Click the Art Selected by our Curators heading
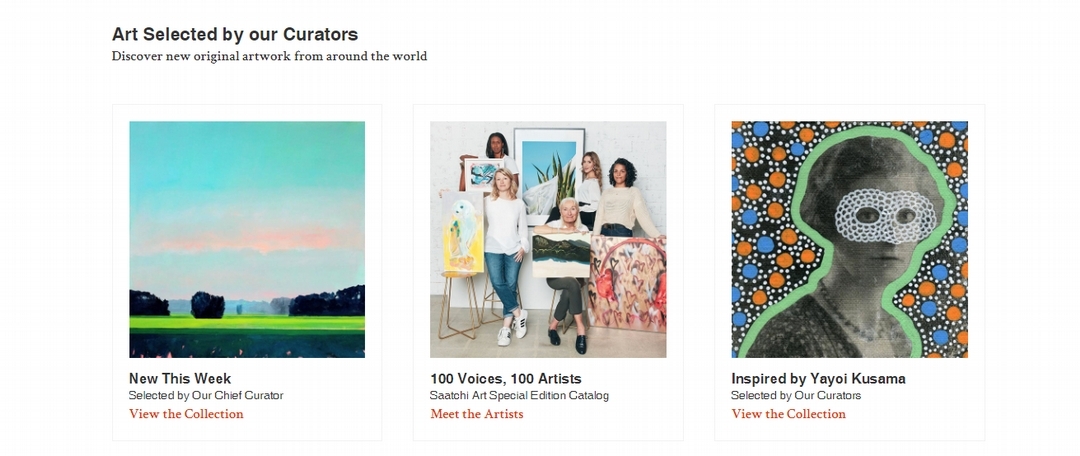 tap(235, 34)
